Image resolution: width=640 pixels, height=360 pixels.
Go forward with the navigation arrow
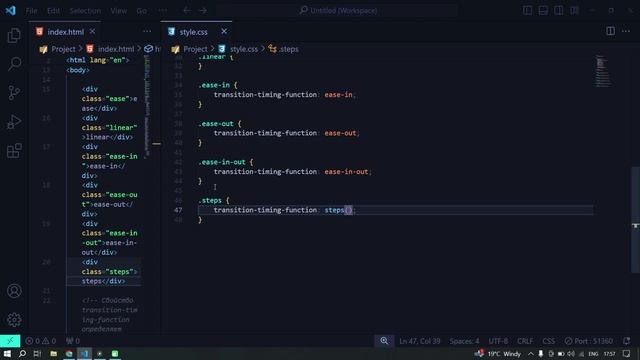tap(203, 11)
